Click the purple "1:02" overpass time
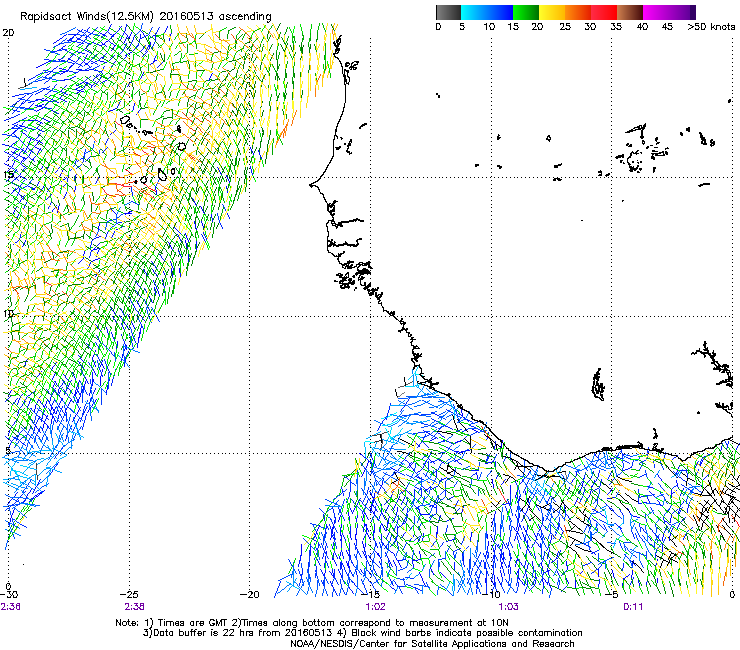Screen dimensions: 740x650 pos(375,607)
